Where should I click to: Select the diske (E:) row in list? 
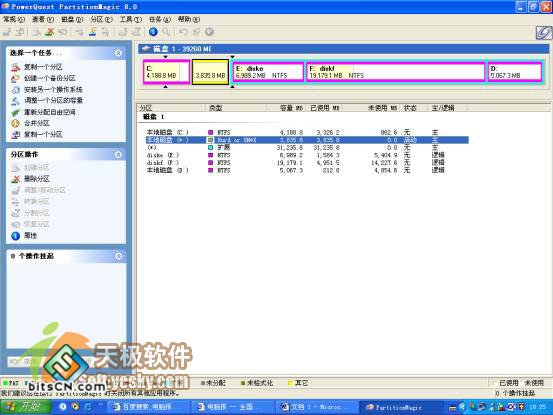307,155
